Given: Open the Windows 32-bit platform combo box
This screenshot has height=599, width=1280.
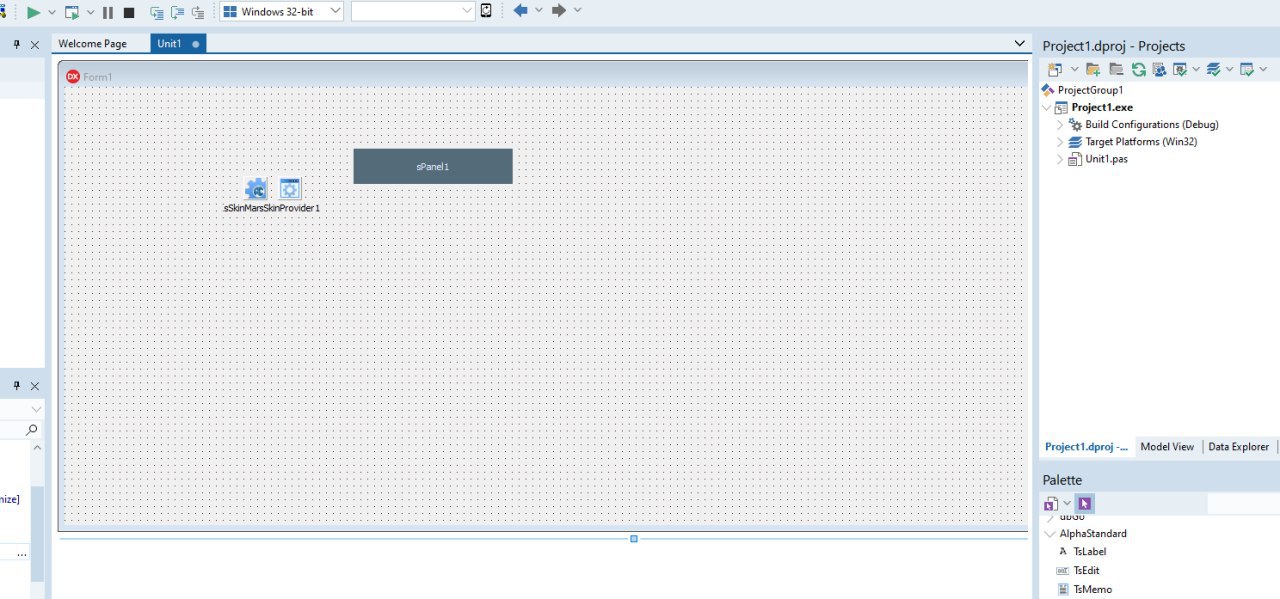Looking at the screenshot, I should click(x=281, y=11).
